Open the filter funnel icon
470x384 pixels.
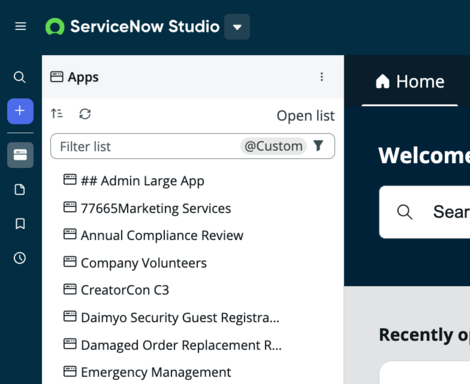point(319,146)
